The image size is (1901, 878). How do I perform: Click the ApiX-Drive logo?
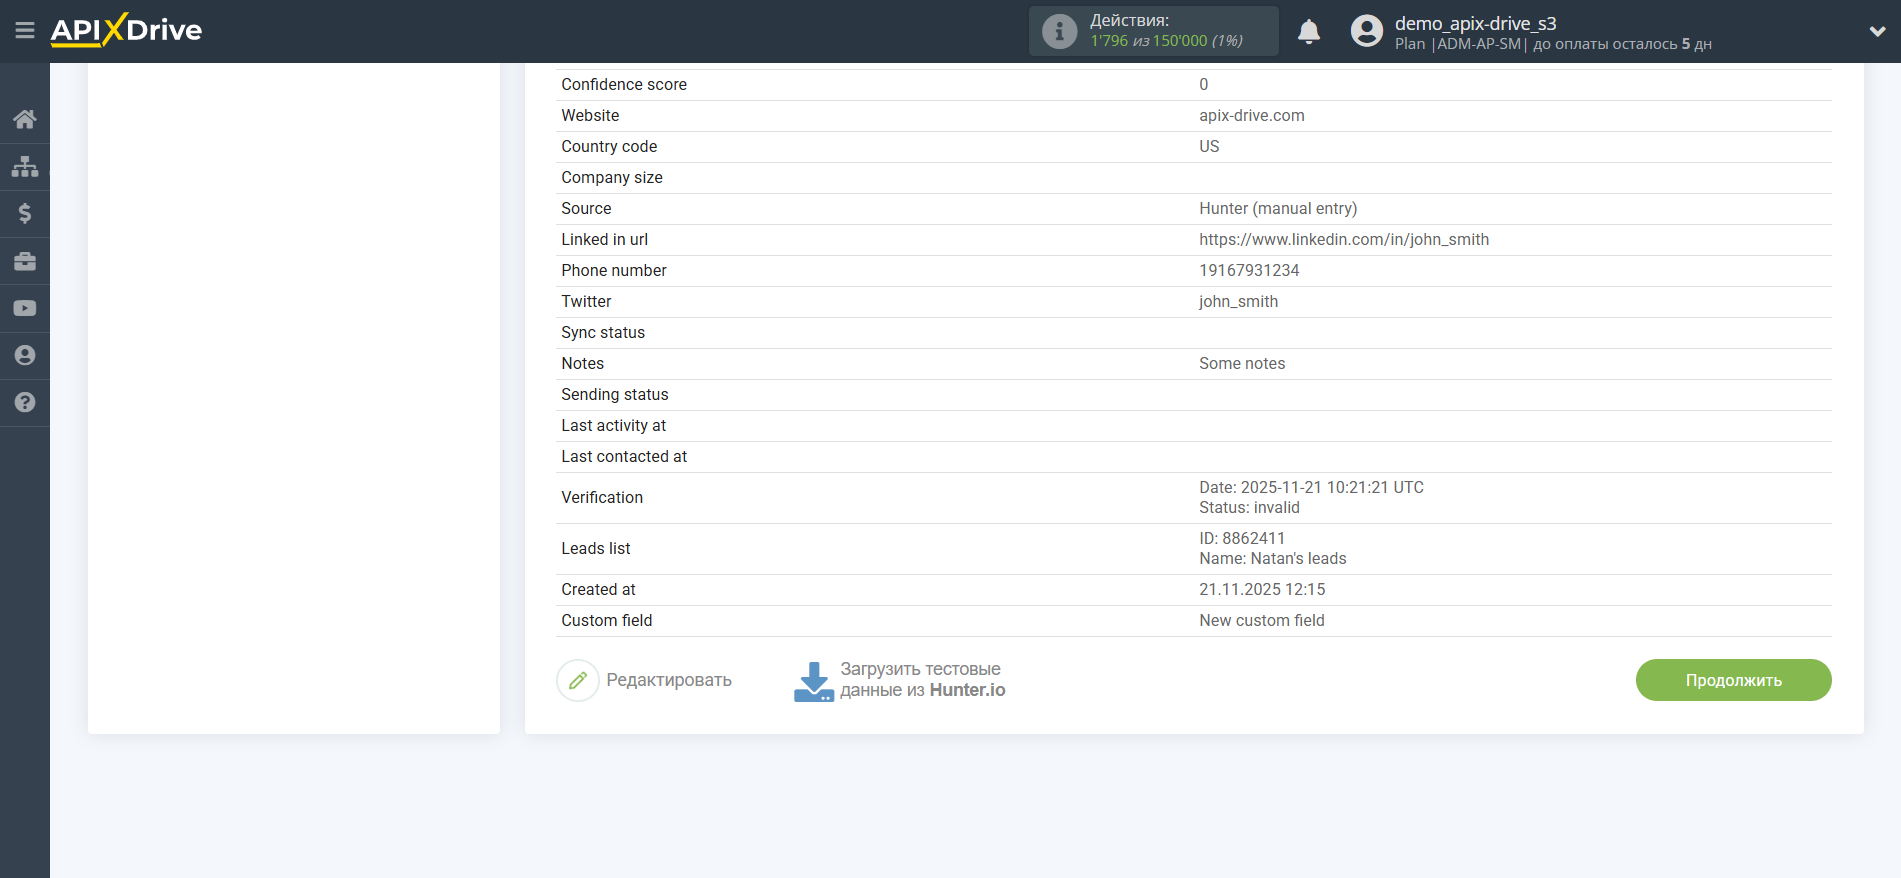[x=126, y=30]
